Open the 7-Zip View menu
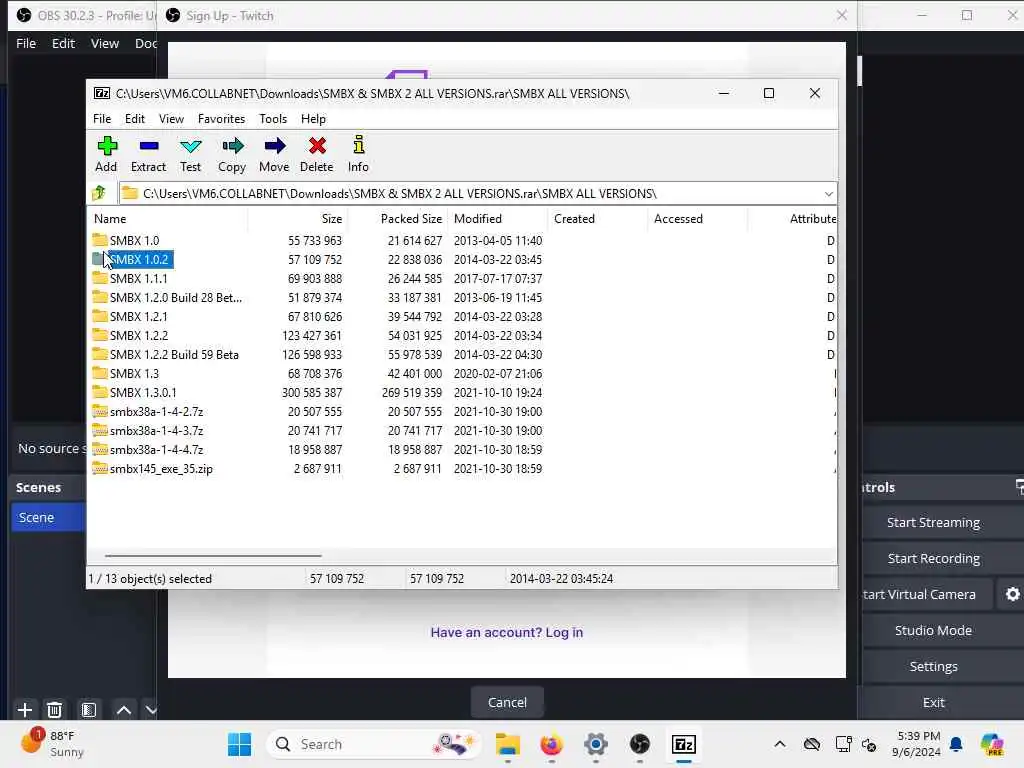1024x768 pixels. pyautogui.click(x=171, y=119)
